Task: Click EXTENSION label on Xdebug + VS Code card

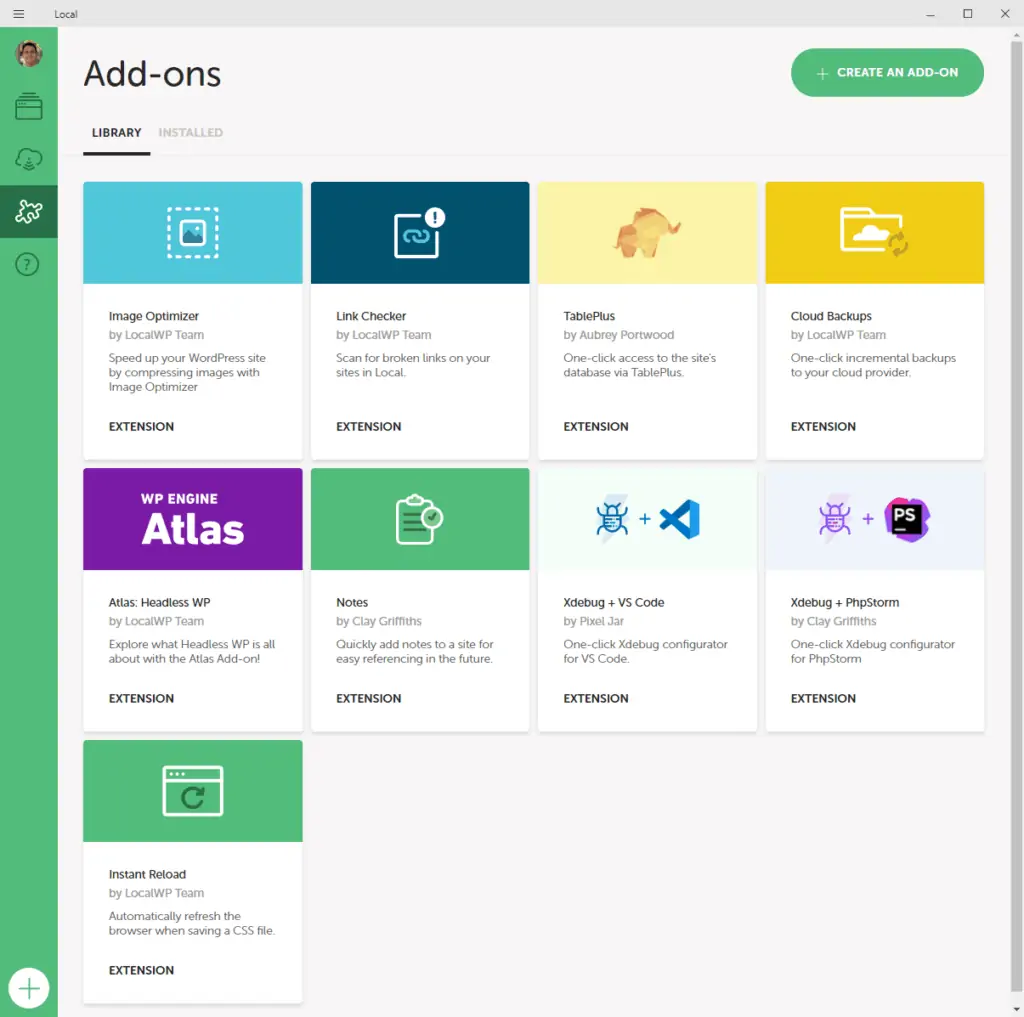Action: [x=596, y=698]
